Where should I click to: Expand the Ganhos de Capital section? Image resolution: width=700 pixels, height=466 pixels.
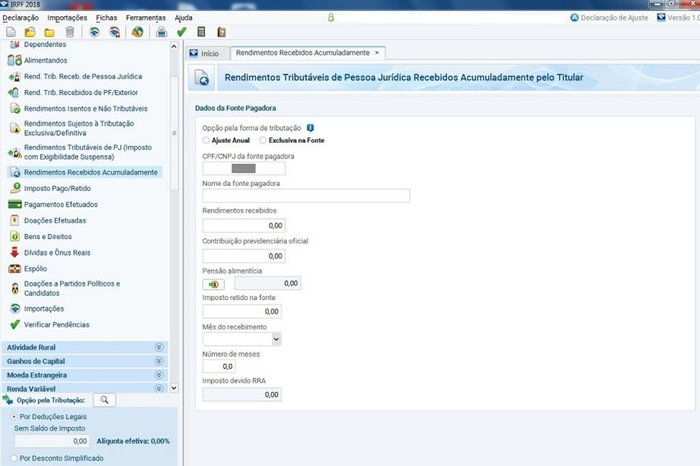85,361
